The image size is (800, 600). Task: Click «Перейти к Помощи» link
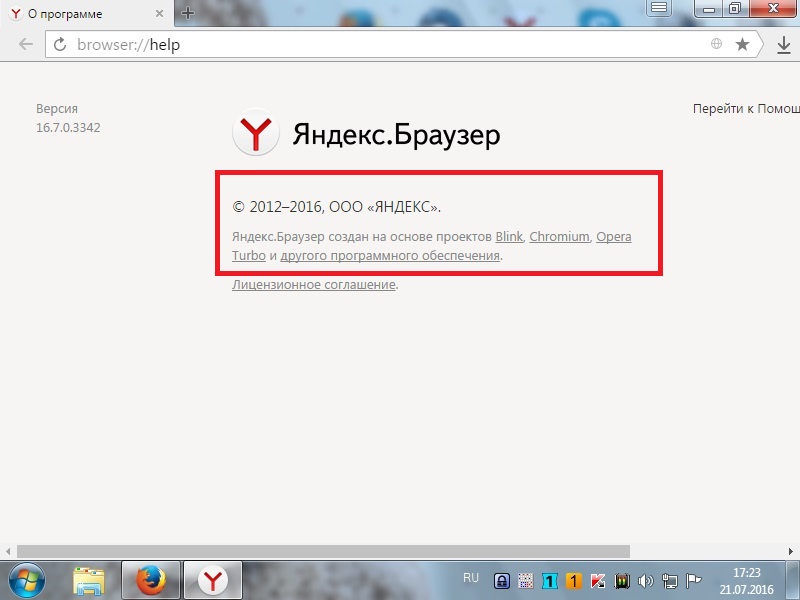pyautogui.click(x=746, y=109)
